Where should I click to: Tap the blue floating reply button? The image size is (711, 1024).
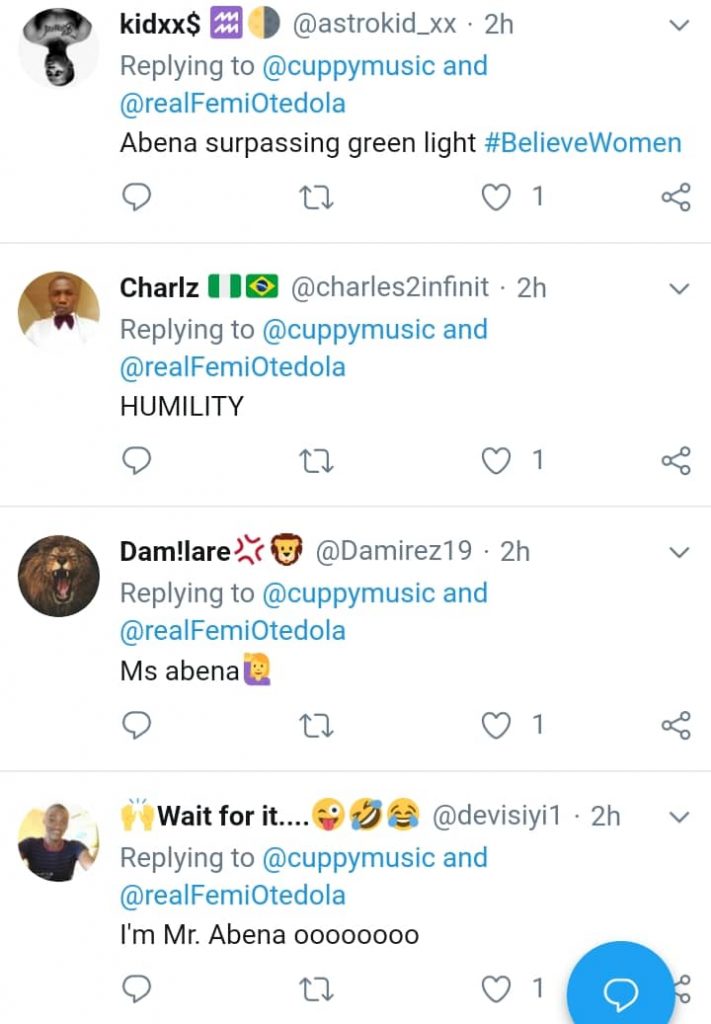point(621,991)
